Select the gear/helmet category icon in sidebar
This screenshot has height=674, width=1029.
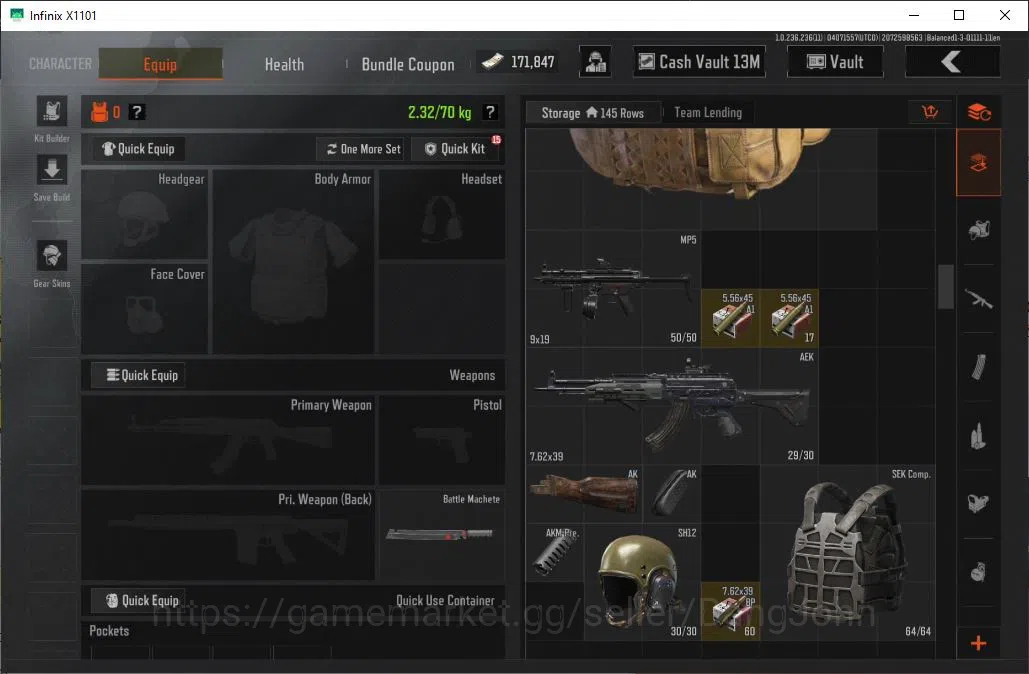[x=978, y=230]
